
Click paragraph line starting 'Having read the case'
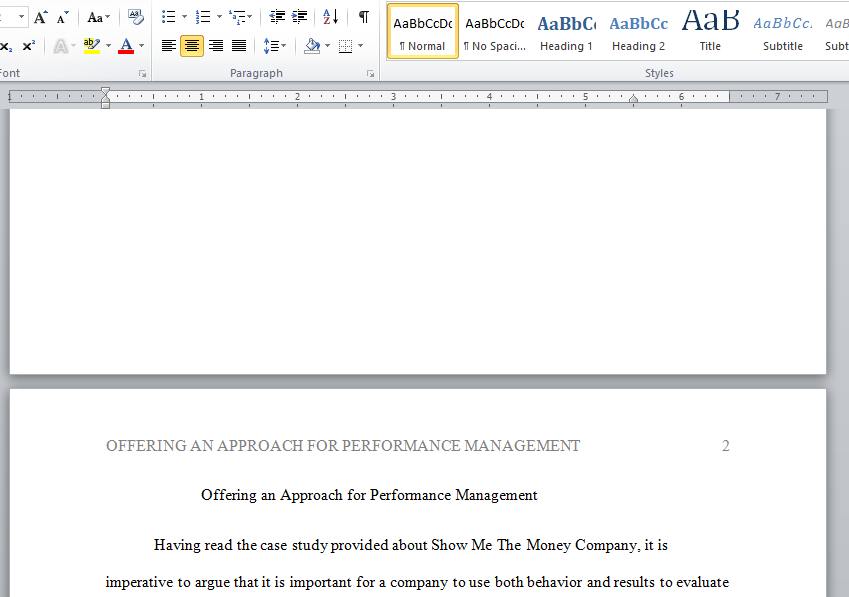click(410, 545)
